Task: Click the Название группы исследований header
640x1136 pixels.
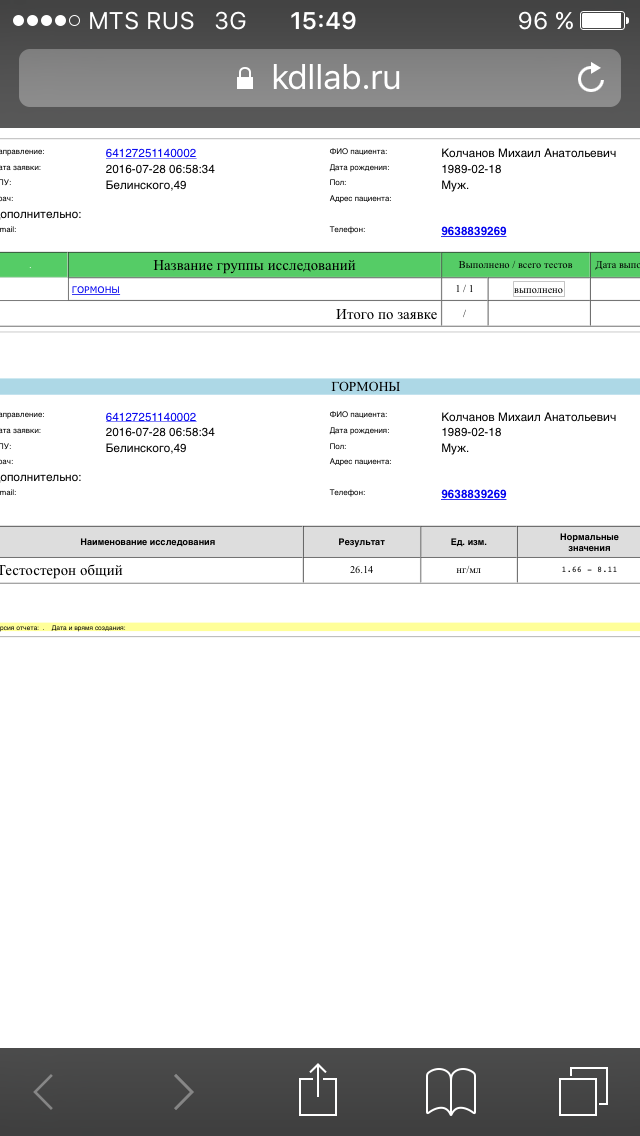Action: tap(254, 265)
